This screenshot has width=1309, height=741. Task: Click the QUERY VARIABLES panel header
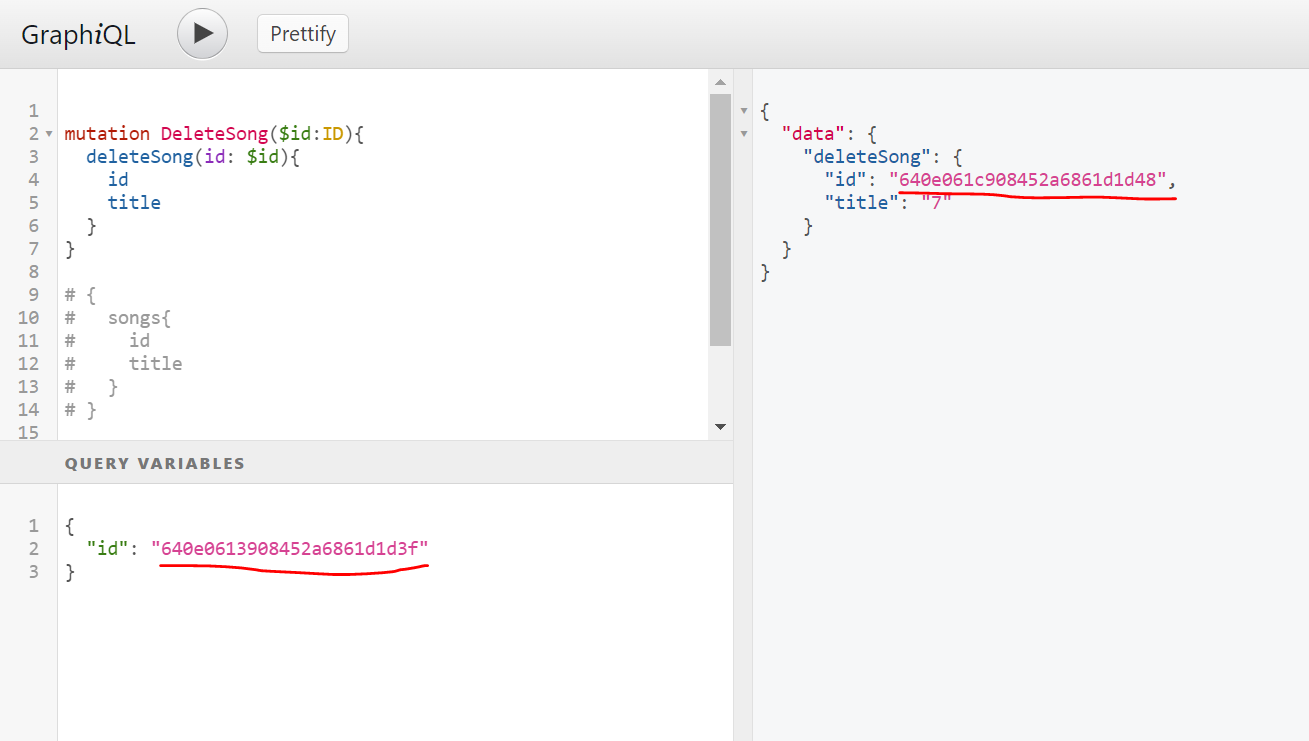pyautogui.click(x=366, y=463)
